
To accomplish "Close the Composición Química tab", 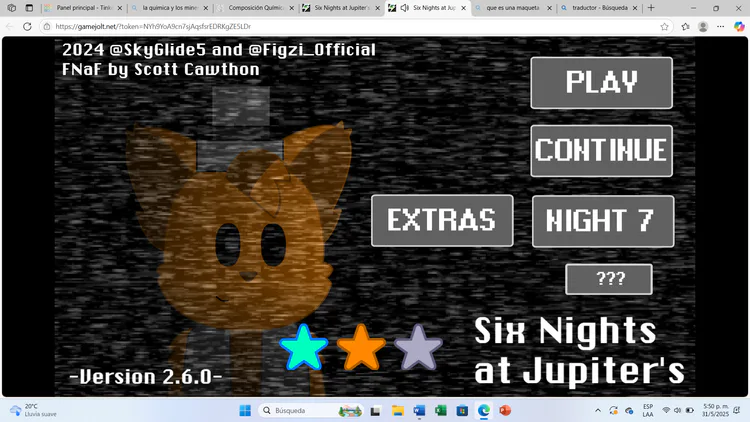I will [x=291, y=8].
